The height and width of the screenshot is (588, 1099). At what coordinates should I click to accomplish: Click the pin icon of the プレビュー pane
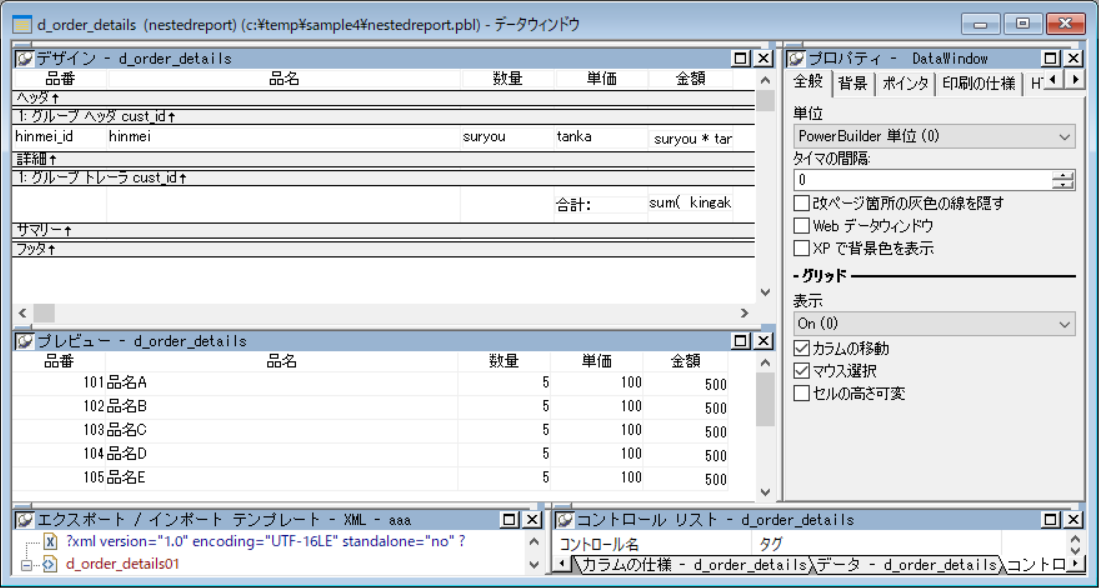25,342
